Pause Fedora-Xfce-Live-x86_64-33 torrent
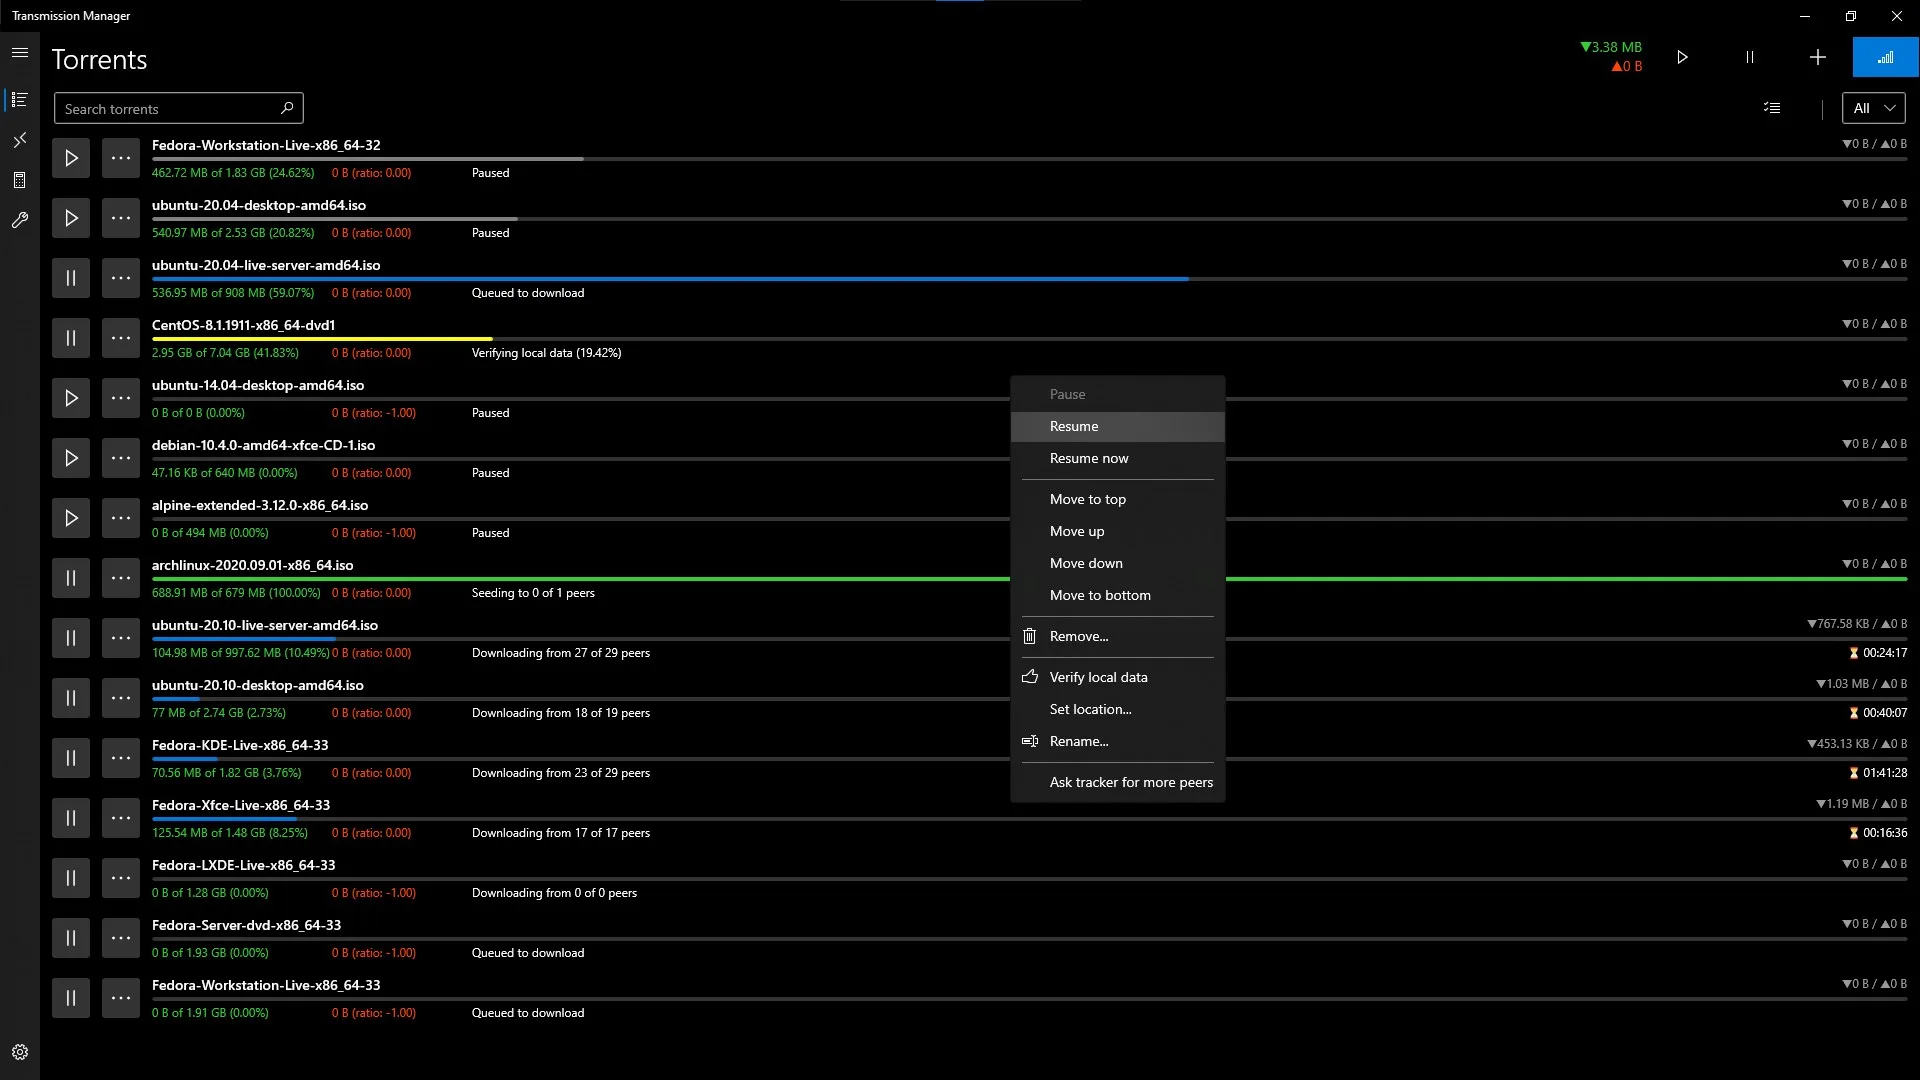Screen dimensions: 1920x1080 71,818
